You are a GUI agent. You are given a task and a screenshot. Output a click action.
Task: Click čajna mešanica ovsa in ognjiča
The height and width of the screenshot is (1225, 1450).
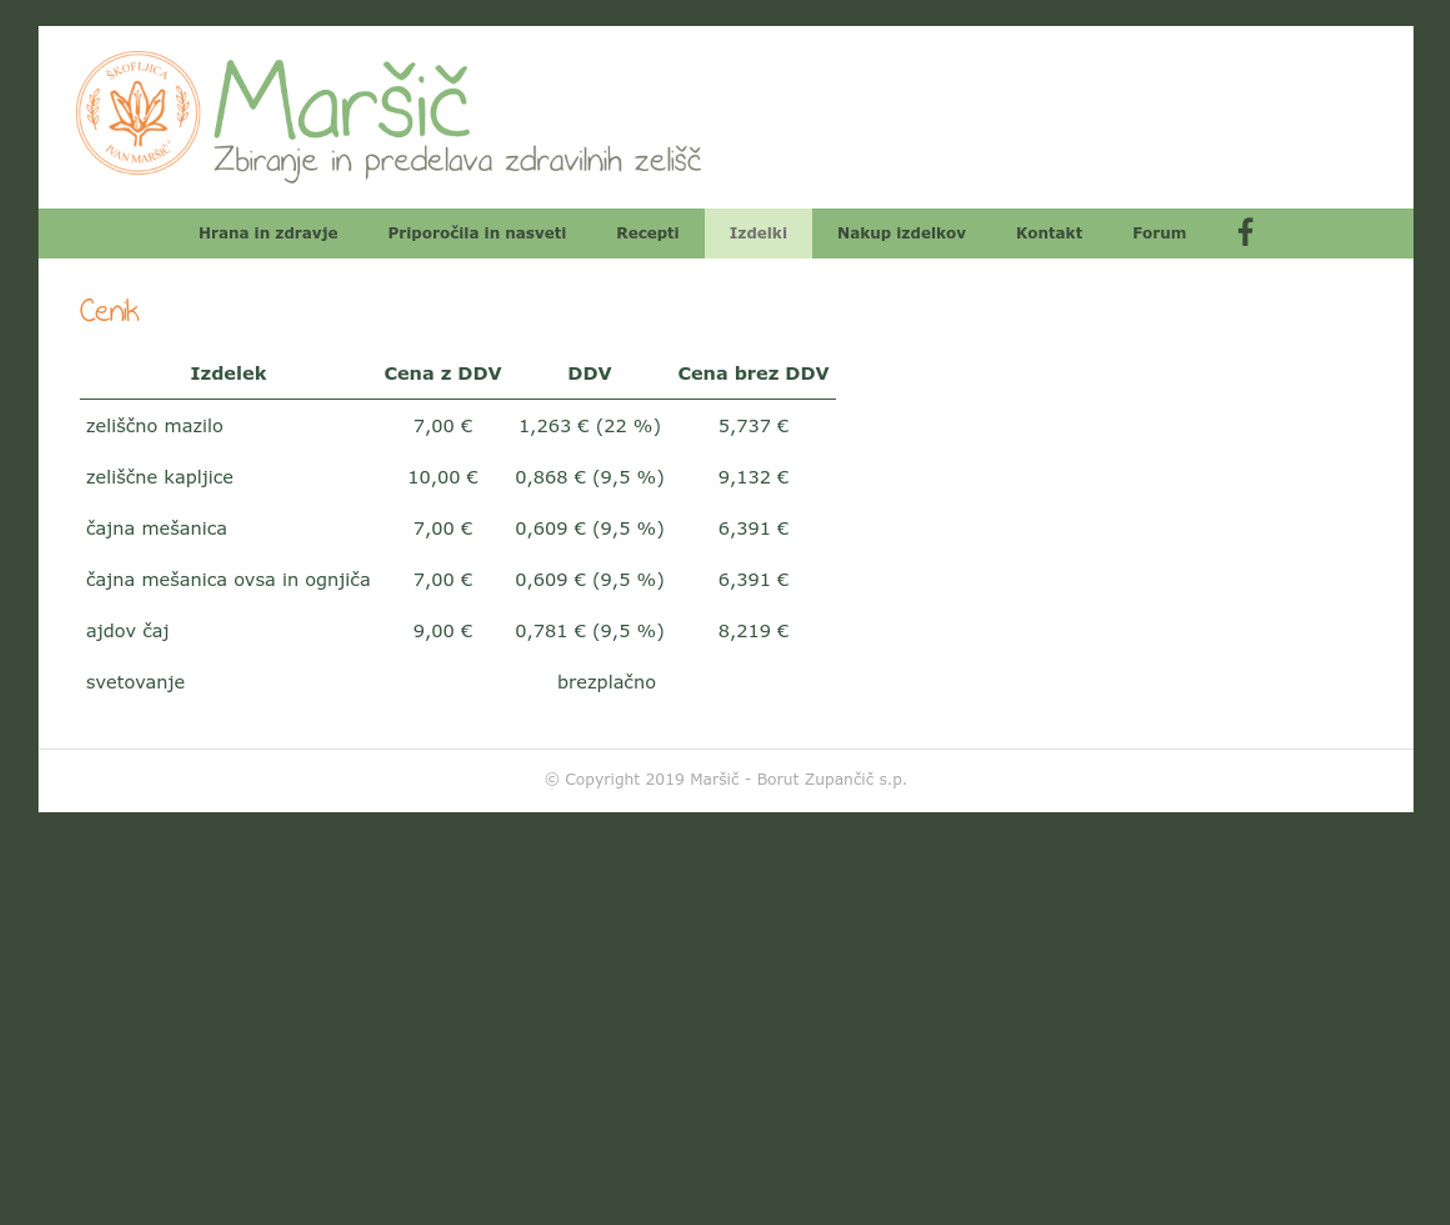[228, 580]
